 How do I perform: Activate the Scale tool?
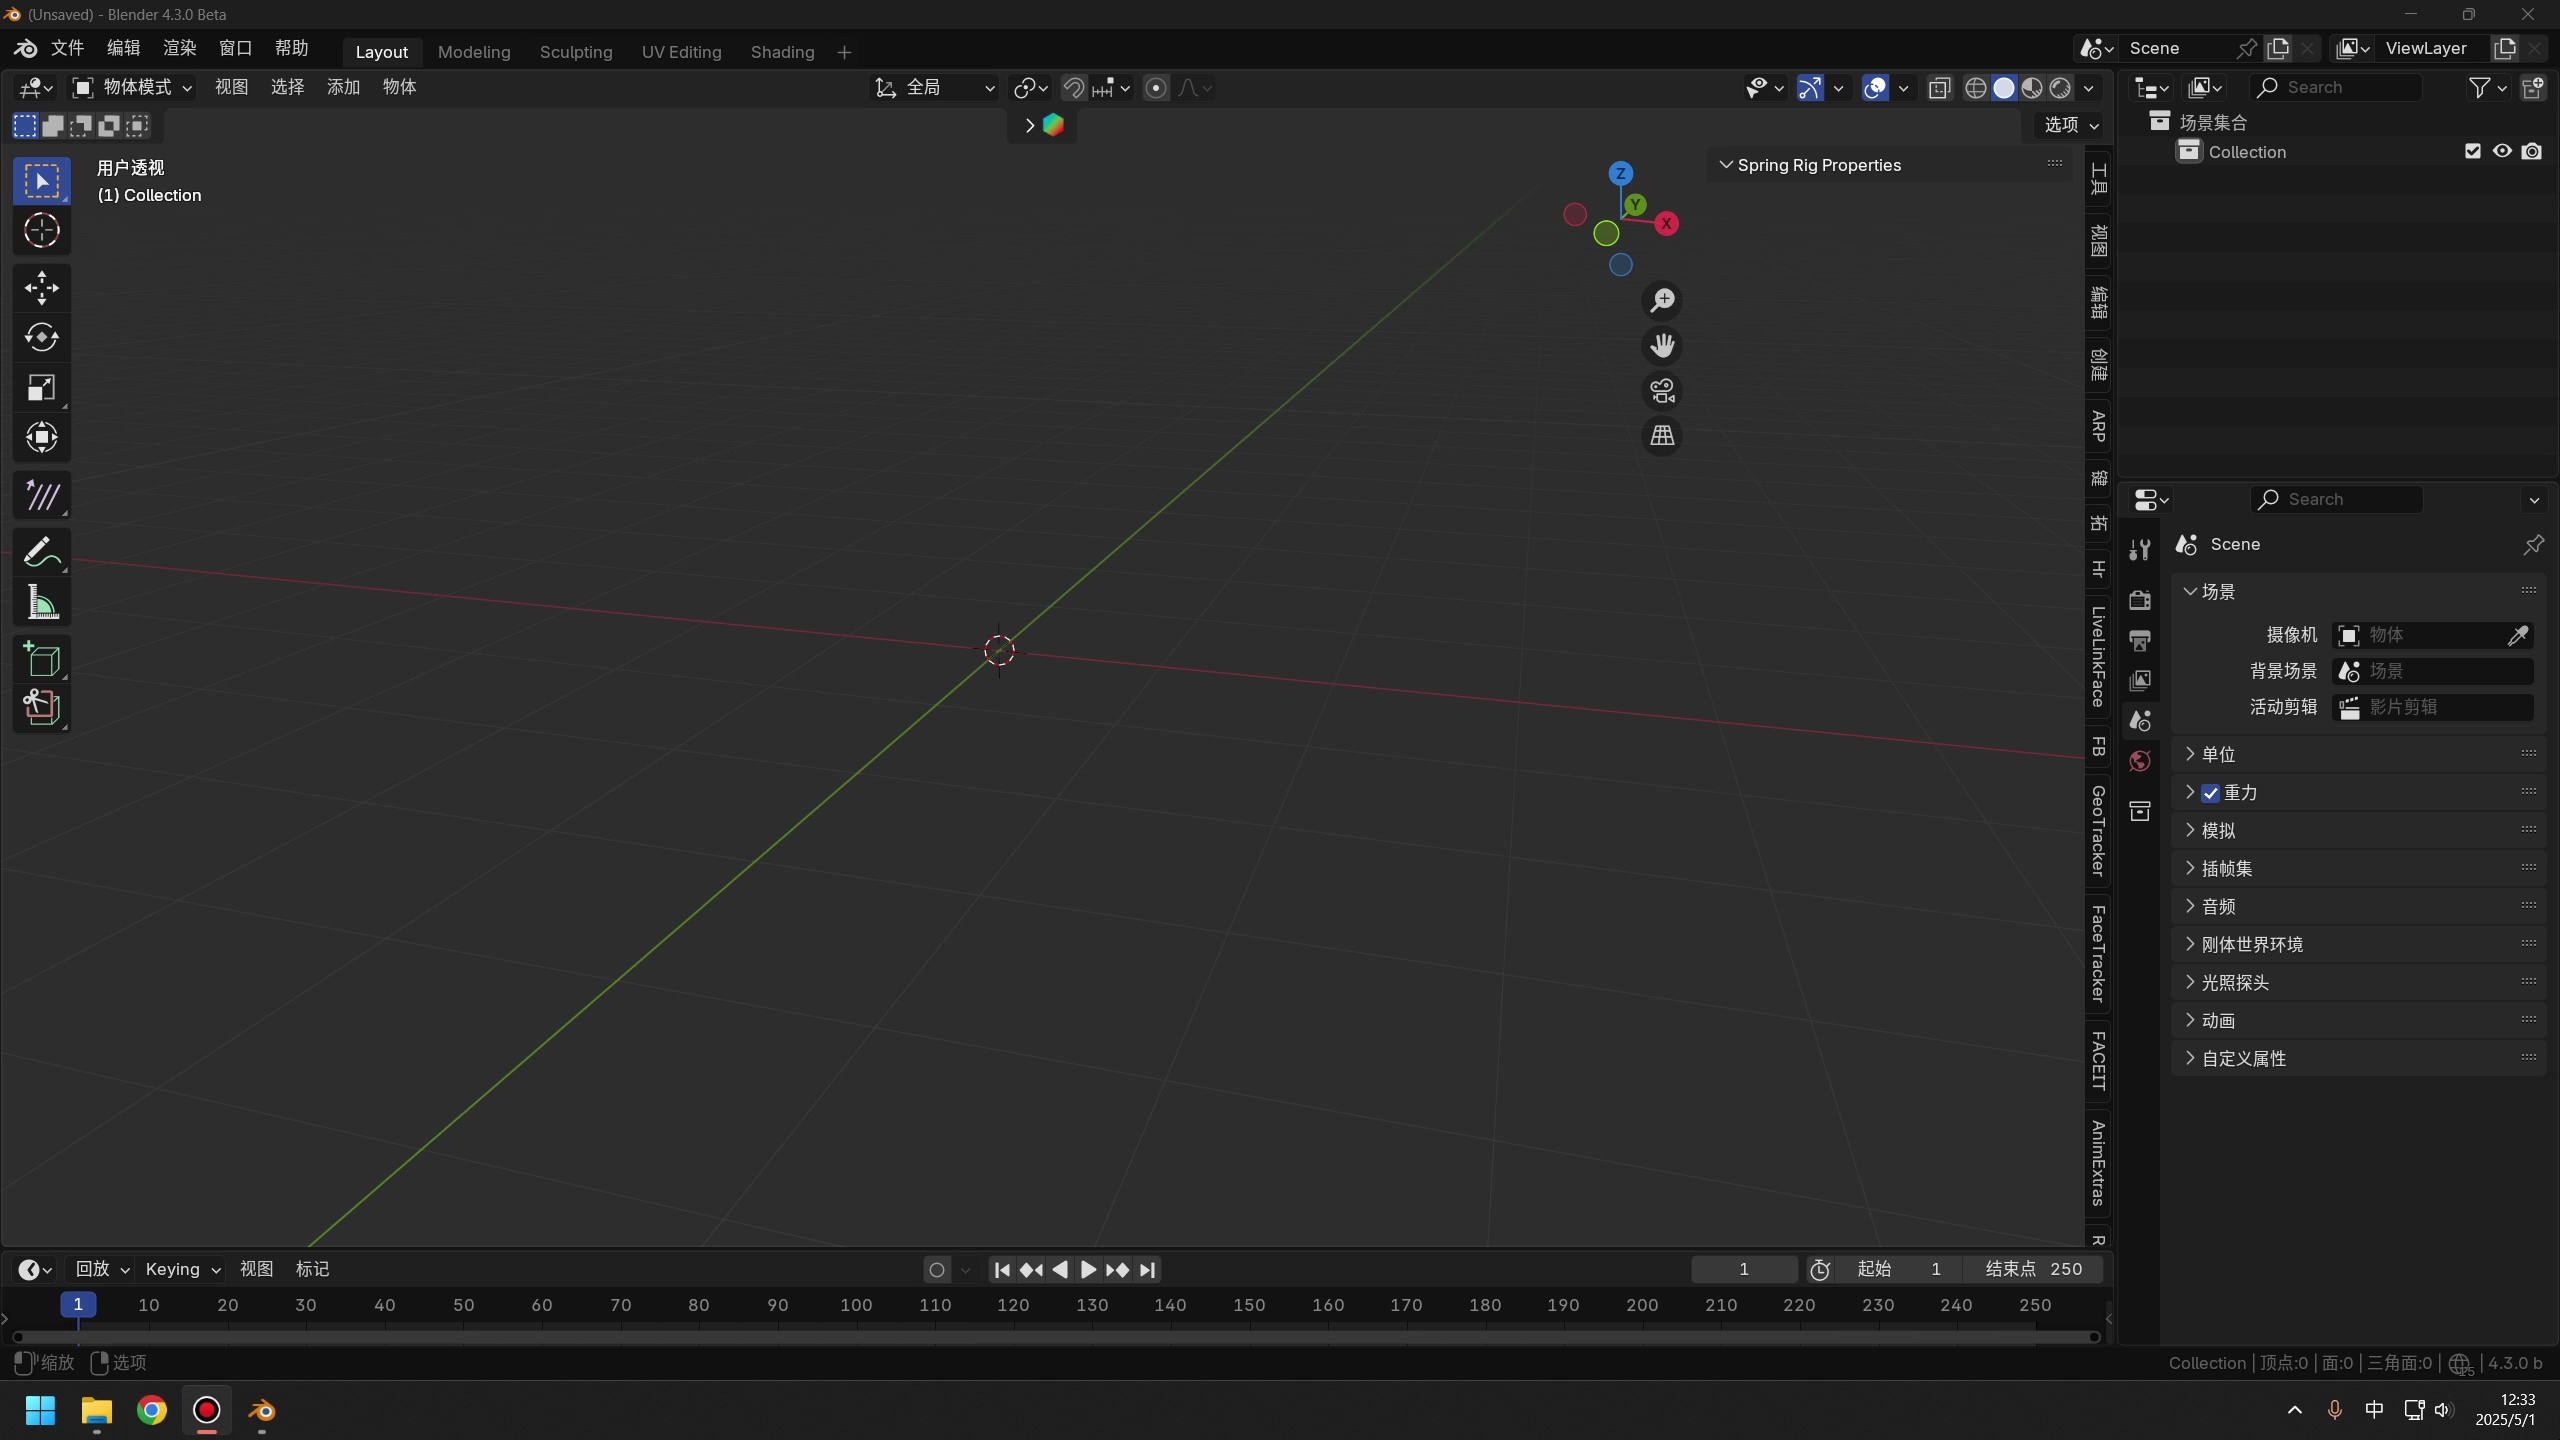41,388
